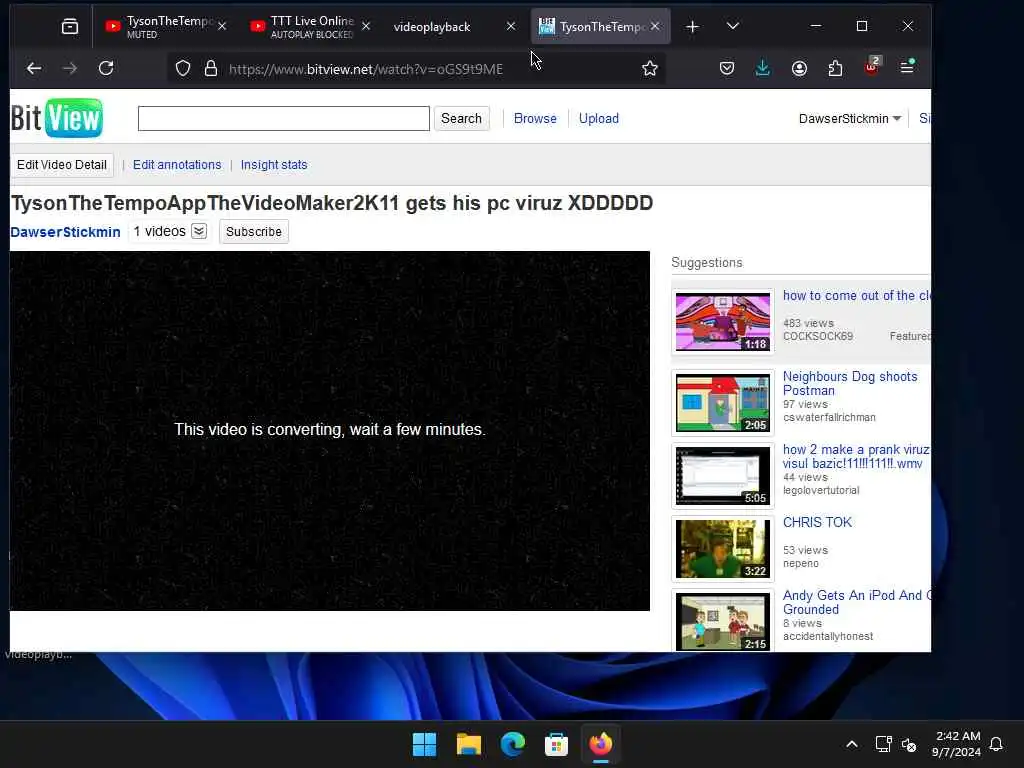
Task: Open the Windows Start menu
Action: [x=424, y=744]
